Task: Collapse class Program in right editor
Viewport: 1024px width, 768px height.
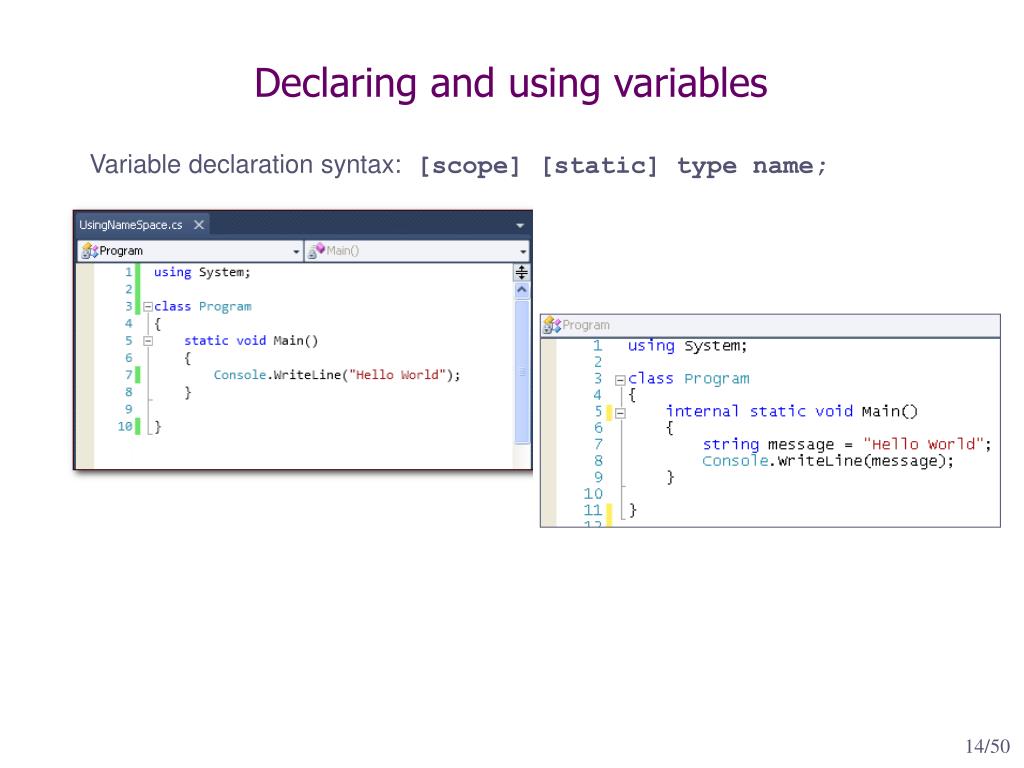Action: (620, 379)
